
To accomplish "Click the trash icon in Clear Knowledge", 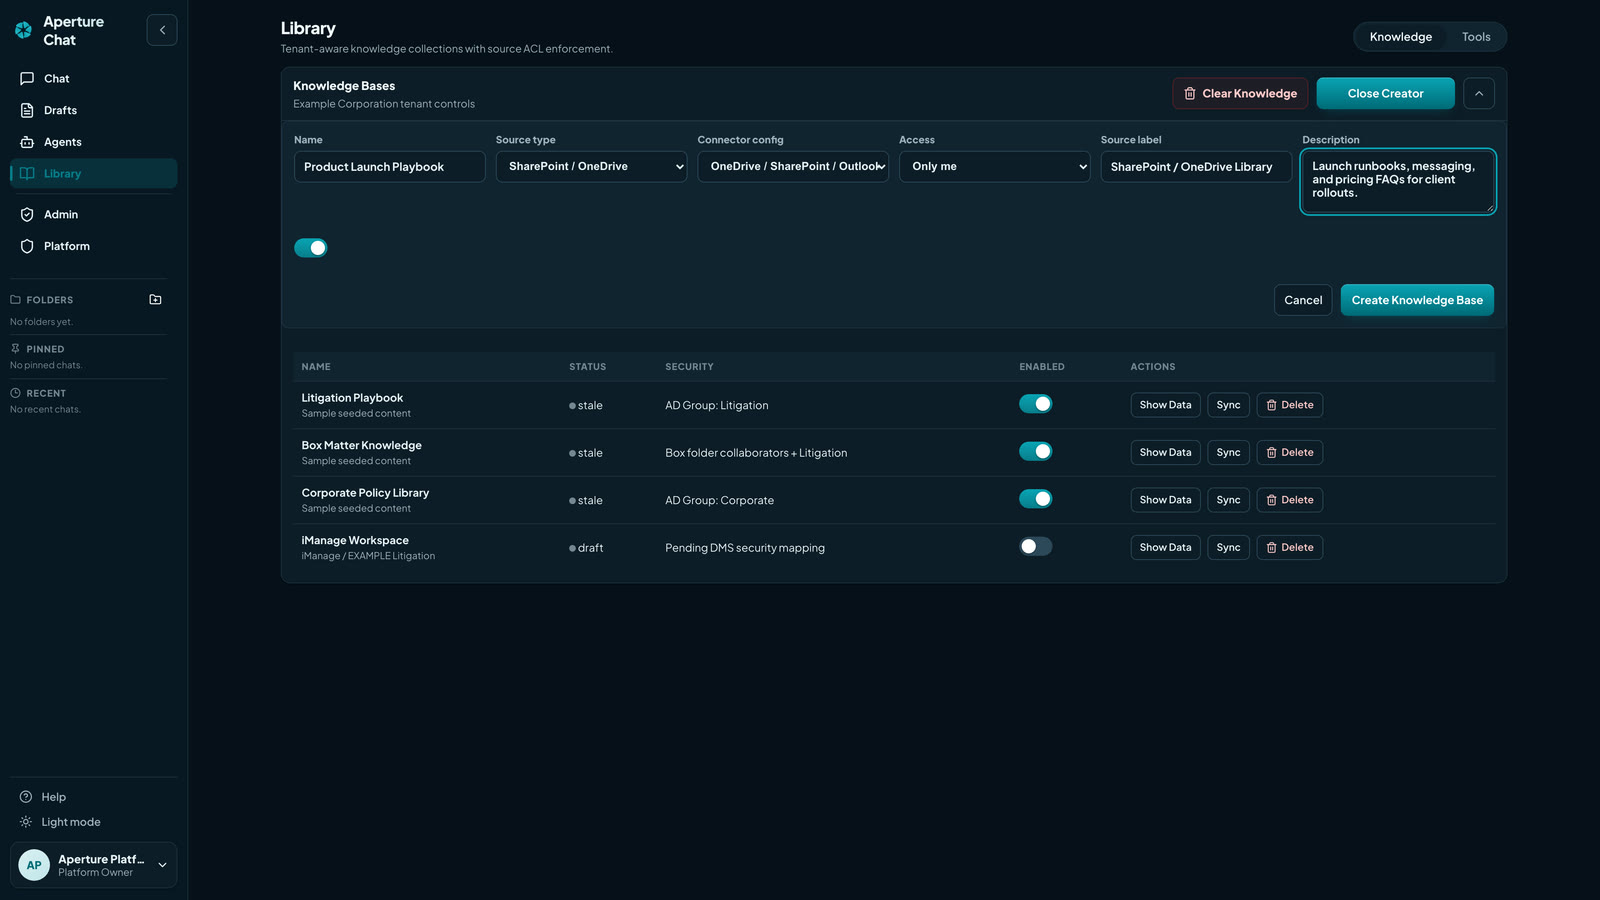I will [1190, 93].
